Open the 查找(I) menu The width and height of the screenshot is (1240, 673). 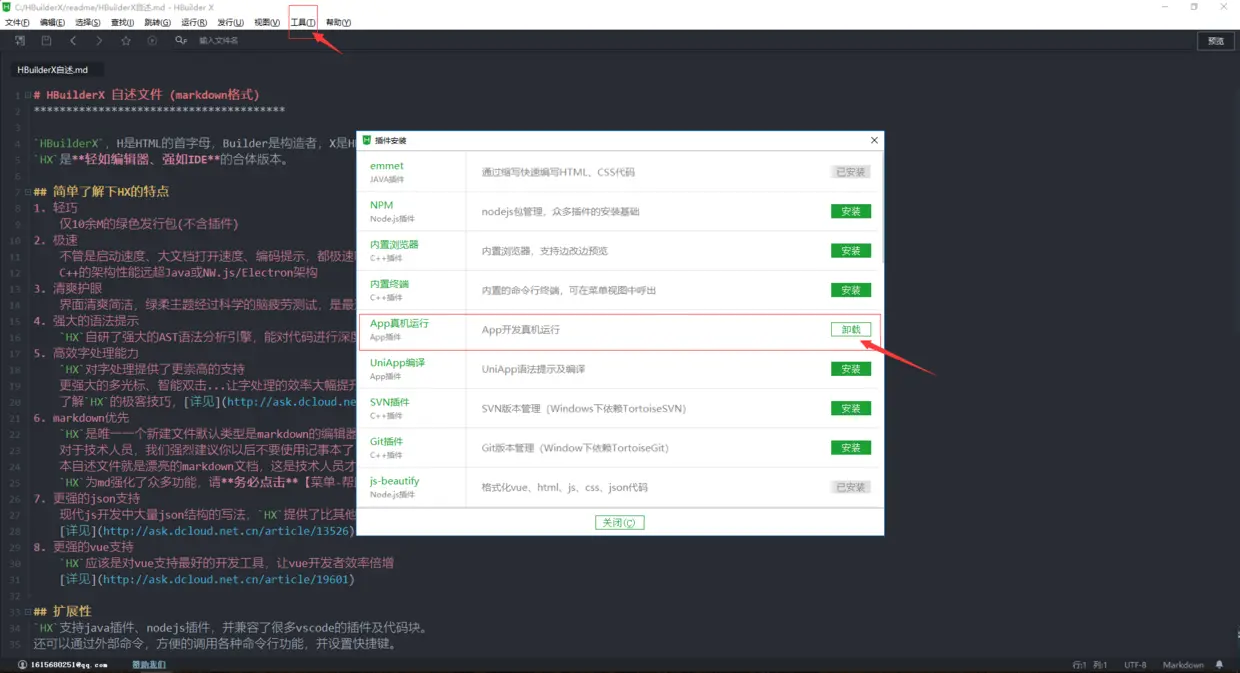(123, 22)
